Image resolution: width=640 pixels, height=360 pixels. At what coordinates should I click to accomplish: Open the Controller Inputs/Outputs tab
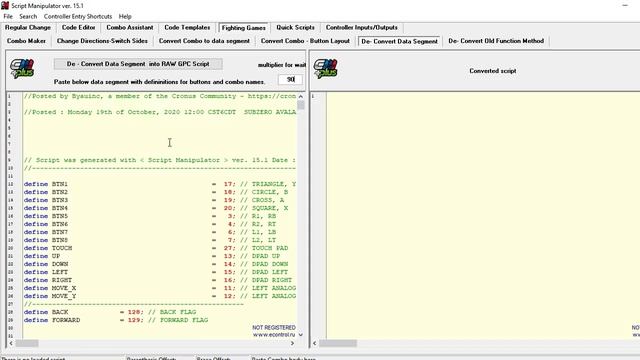(362, 27)
